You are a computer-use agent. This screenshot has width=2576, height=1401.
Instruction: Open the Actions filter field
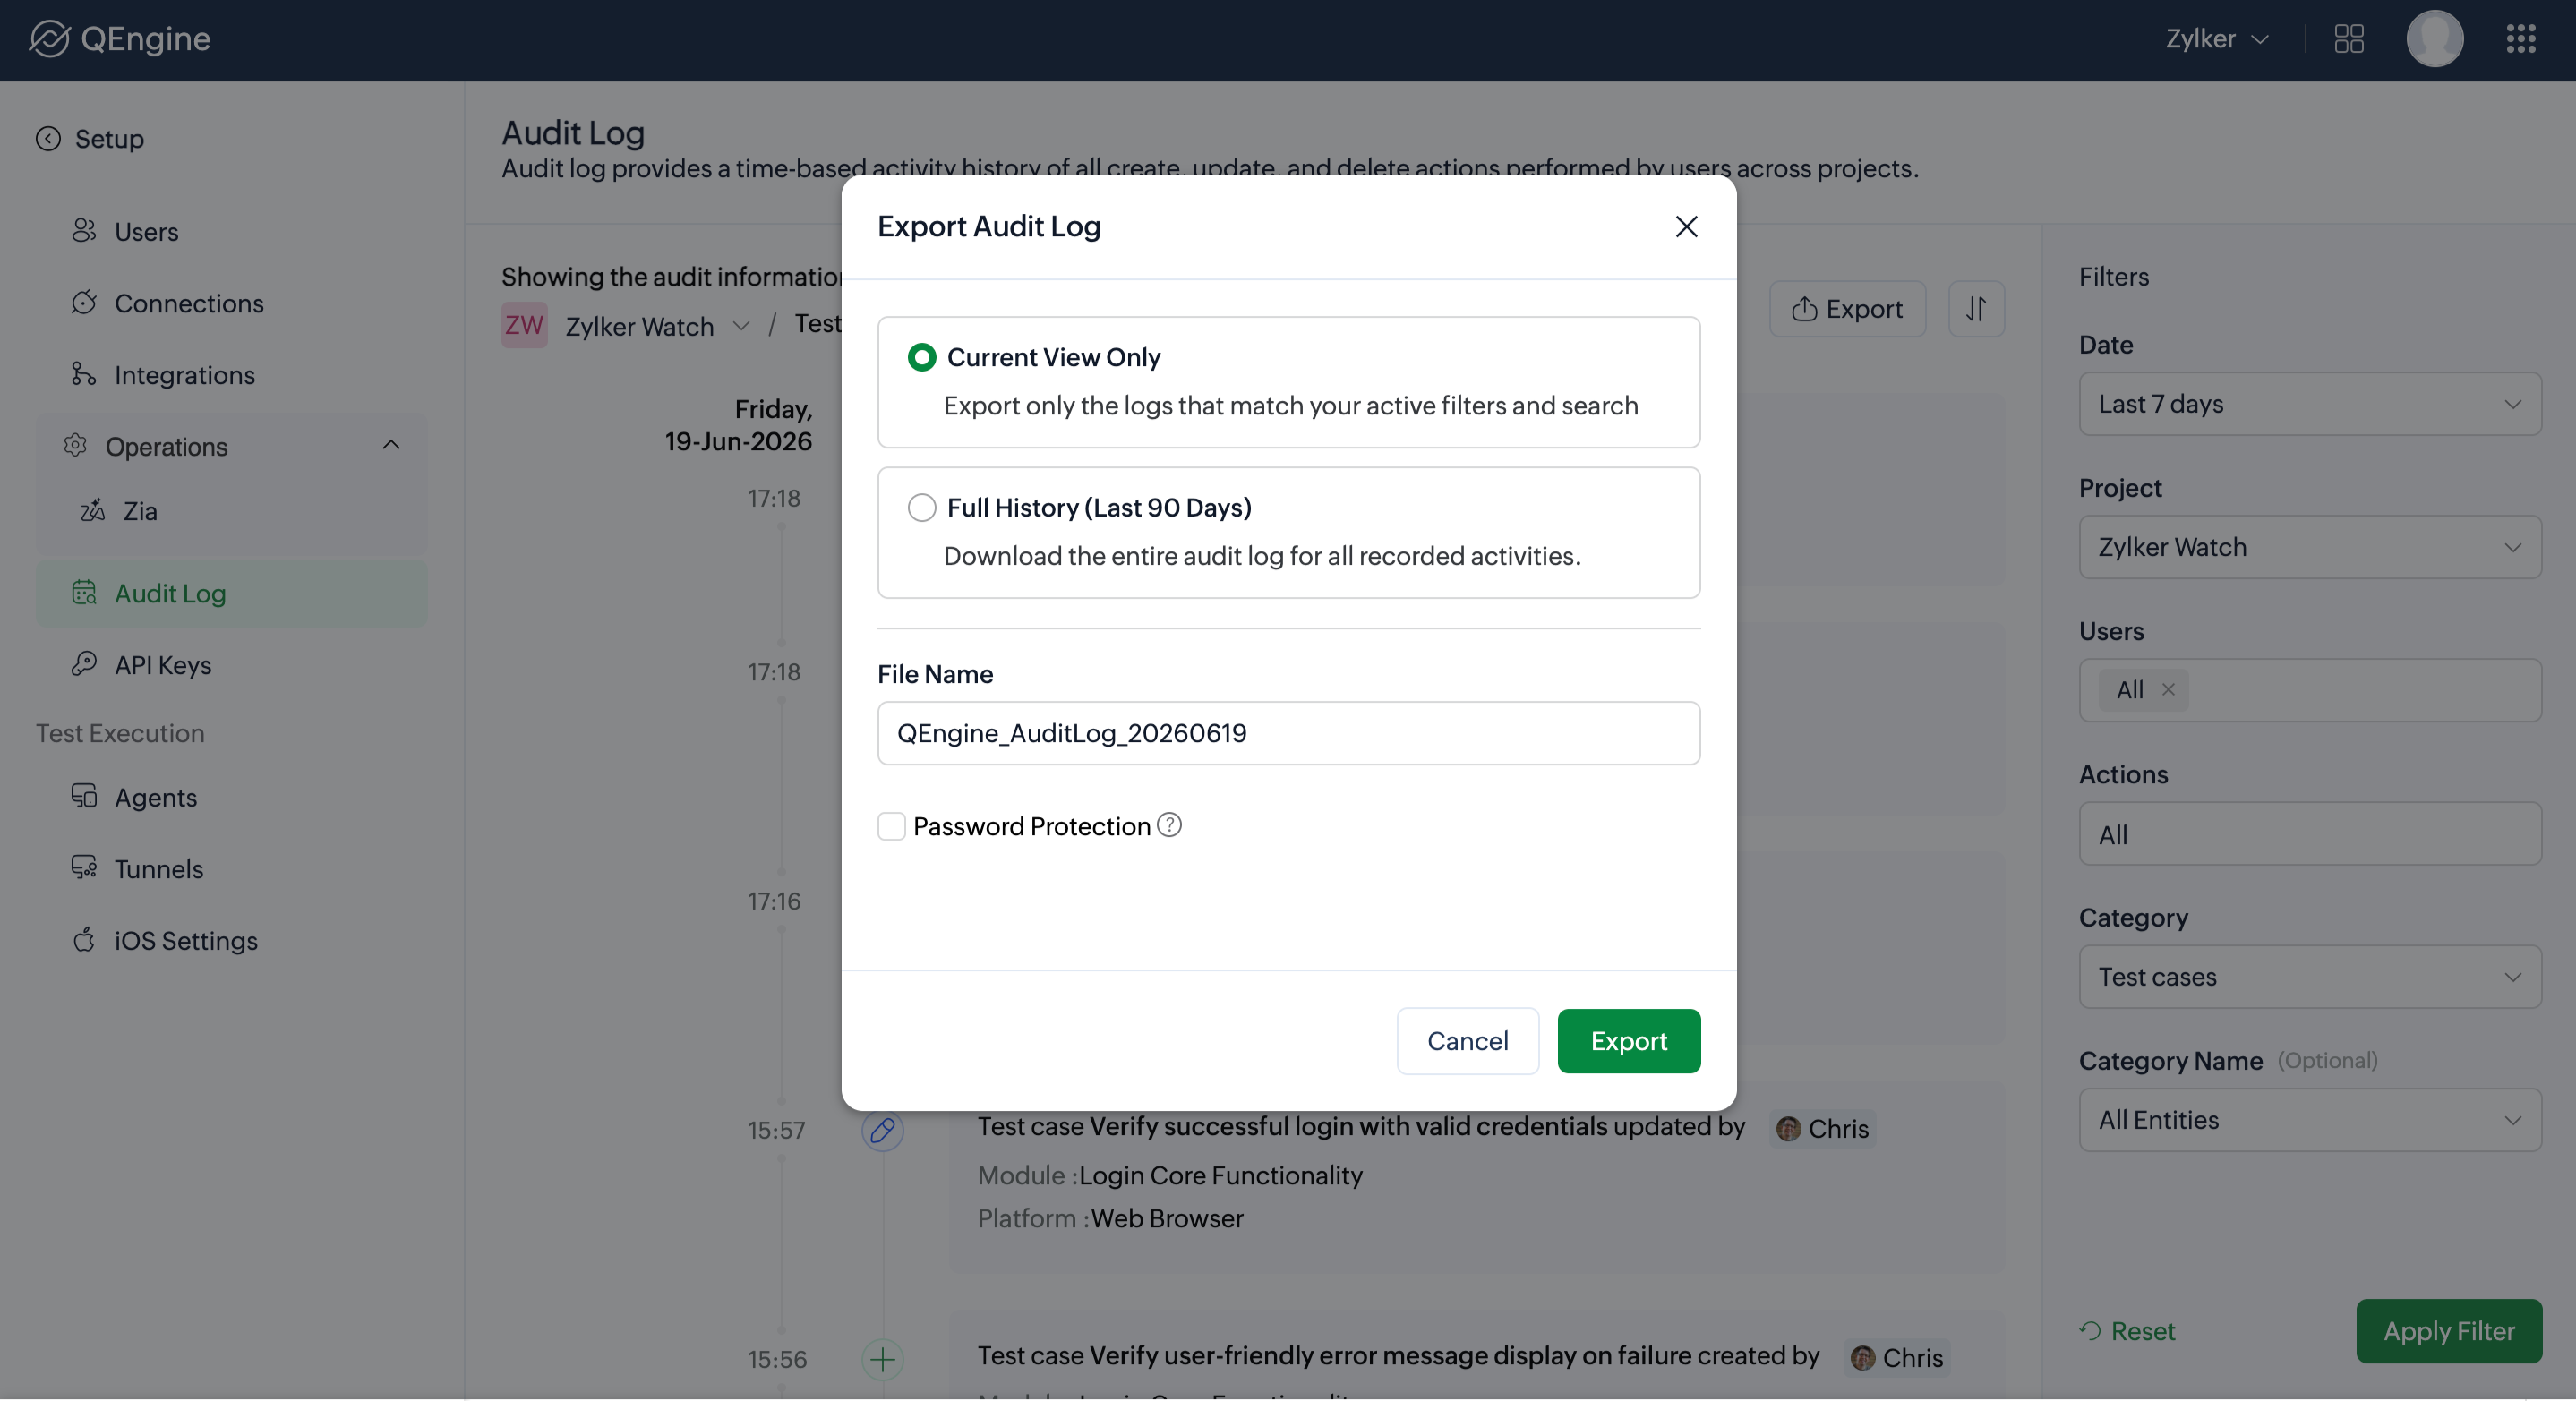(x=2309, y=834)
